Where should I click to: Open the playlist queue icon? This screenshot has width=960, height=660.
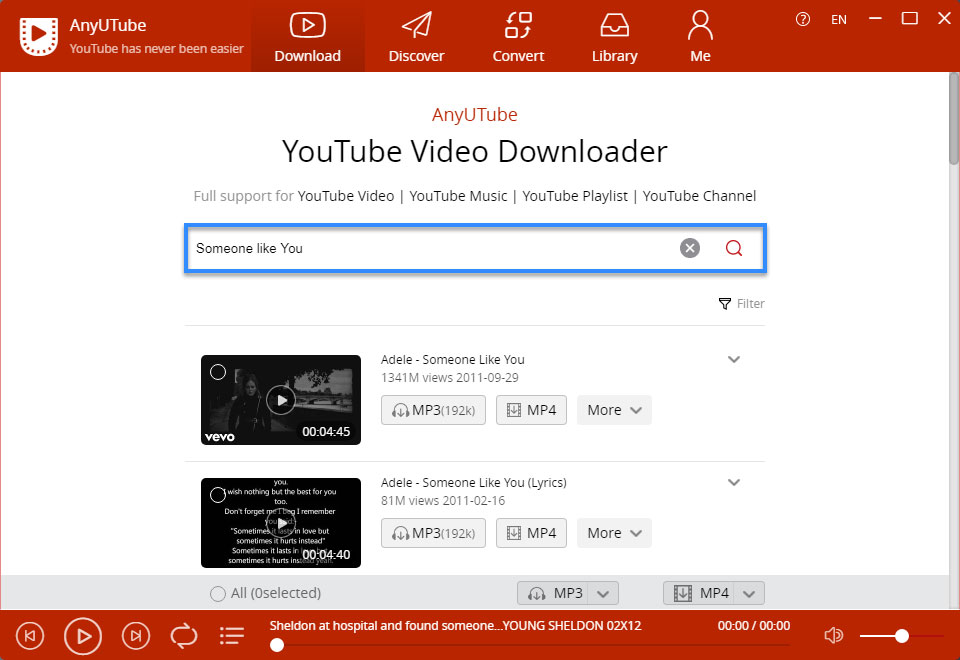232,636
